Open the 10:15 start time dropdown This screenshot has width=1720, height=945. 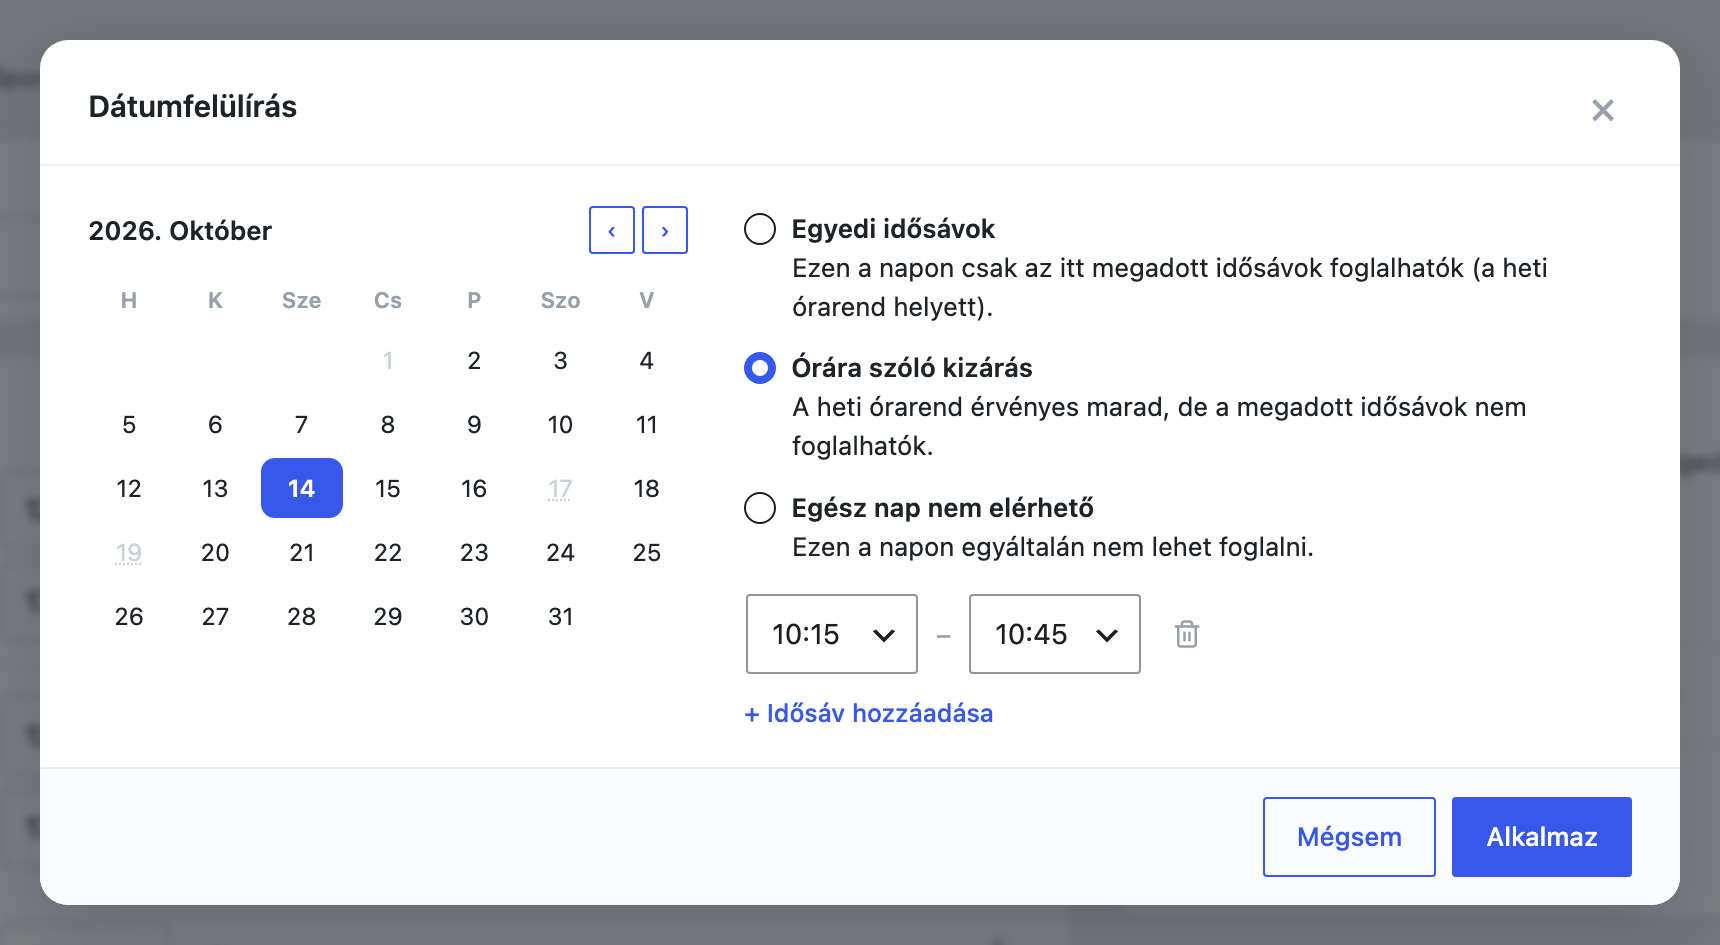[832, 634]
